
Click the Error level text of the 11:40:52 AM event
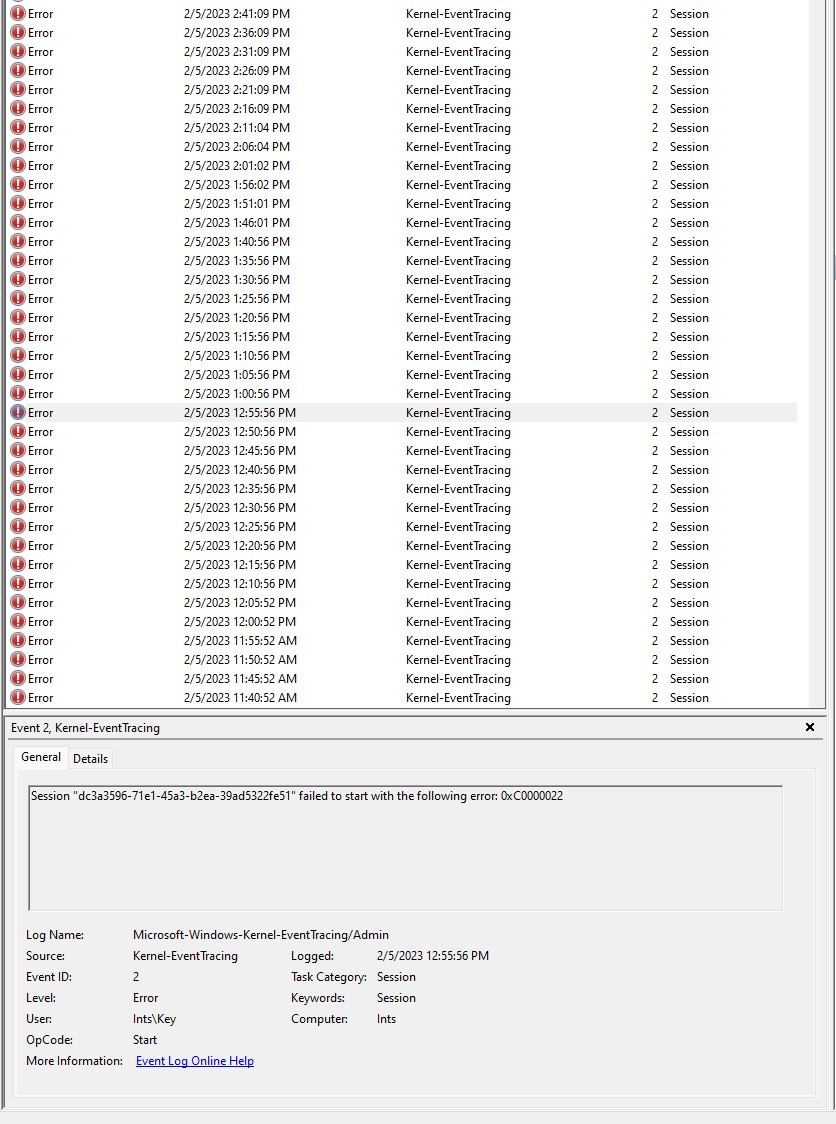coord(40,697)
